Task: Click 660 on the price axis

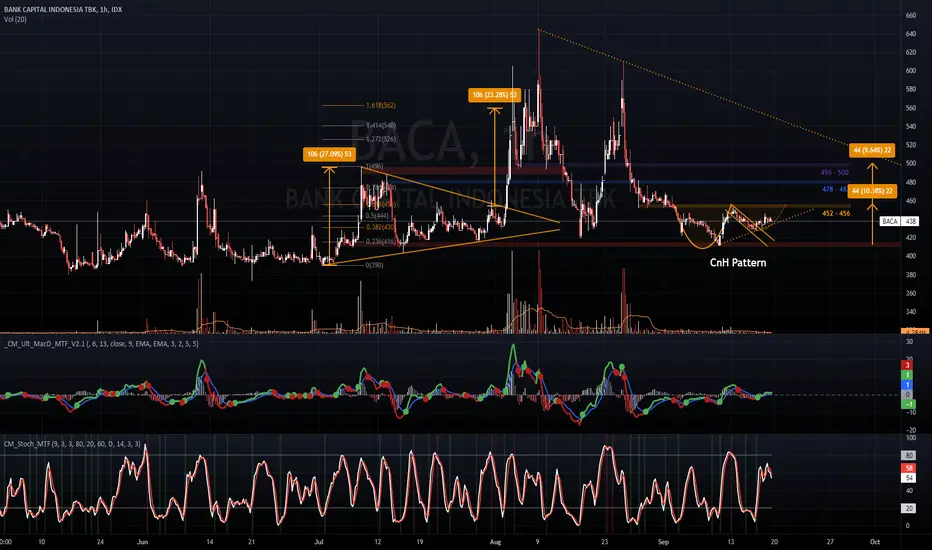Action: click(911, 15)
